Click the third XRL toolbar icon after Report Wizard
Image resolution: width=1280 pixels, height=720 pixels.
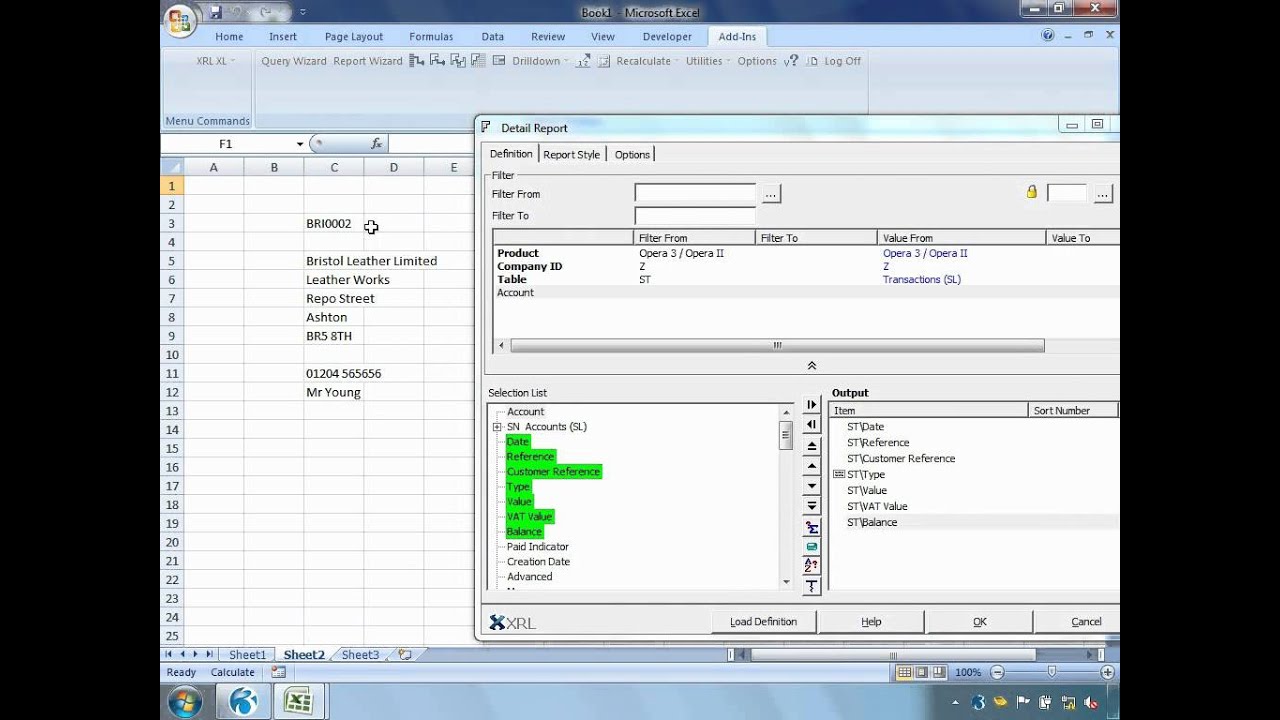tap(457, 61)
